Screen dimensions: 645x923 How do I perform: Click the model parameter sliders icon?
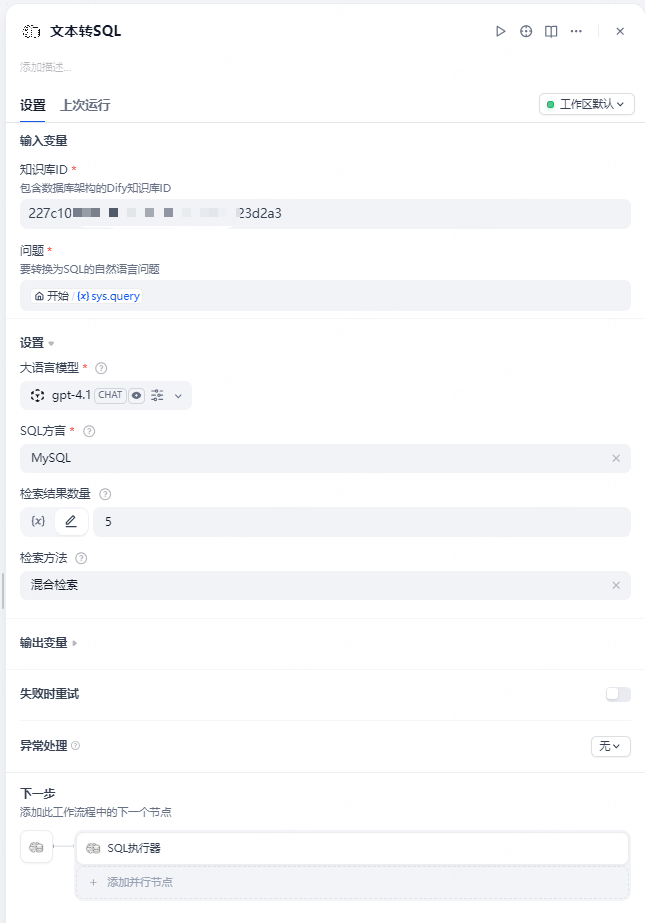[157, 395]
